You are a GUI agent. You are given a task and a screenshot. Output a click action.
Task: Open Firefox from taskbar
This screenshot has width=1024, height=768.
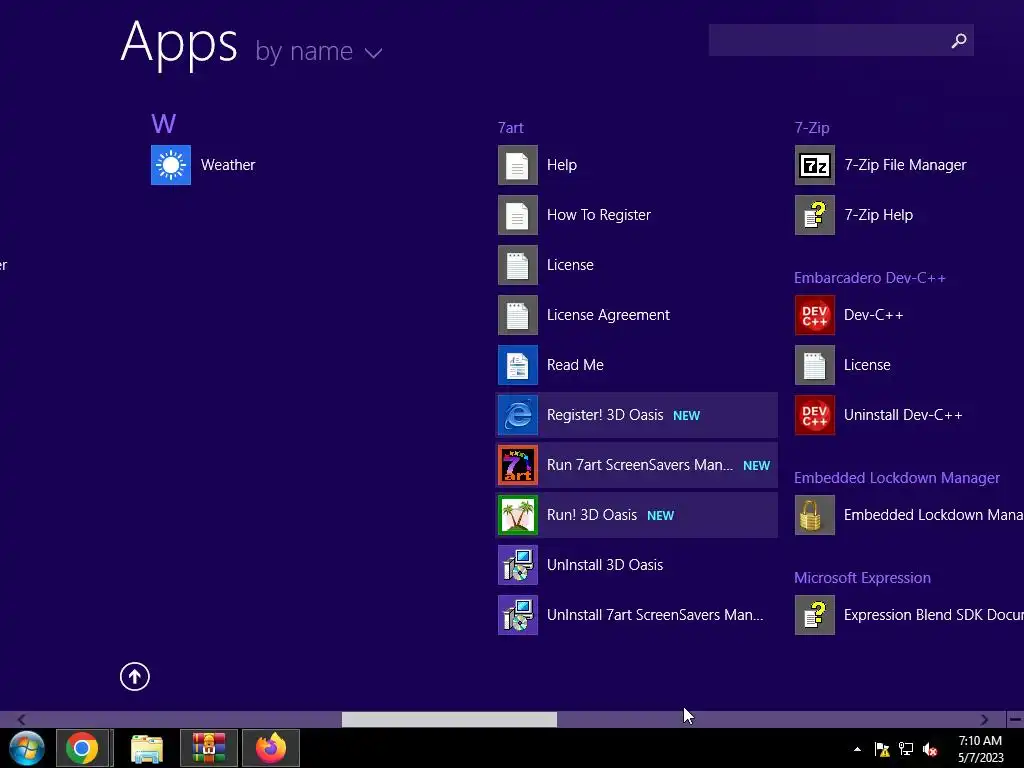(x=270, y=748)
